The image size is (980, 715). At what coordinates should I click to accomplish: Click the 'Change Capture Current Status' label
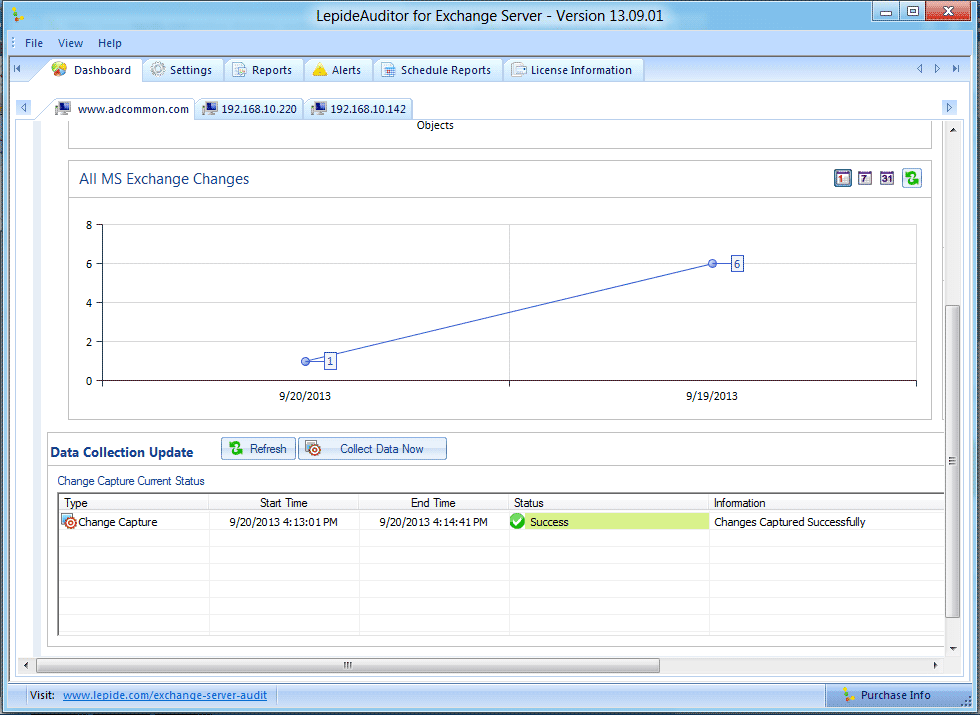coord(131,481)
